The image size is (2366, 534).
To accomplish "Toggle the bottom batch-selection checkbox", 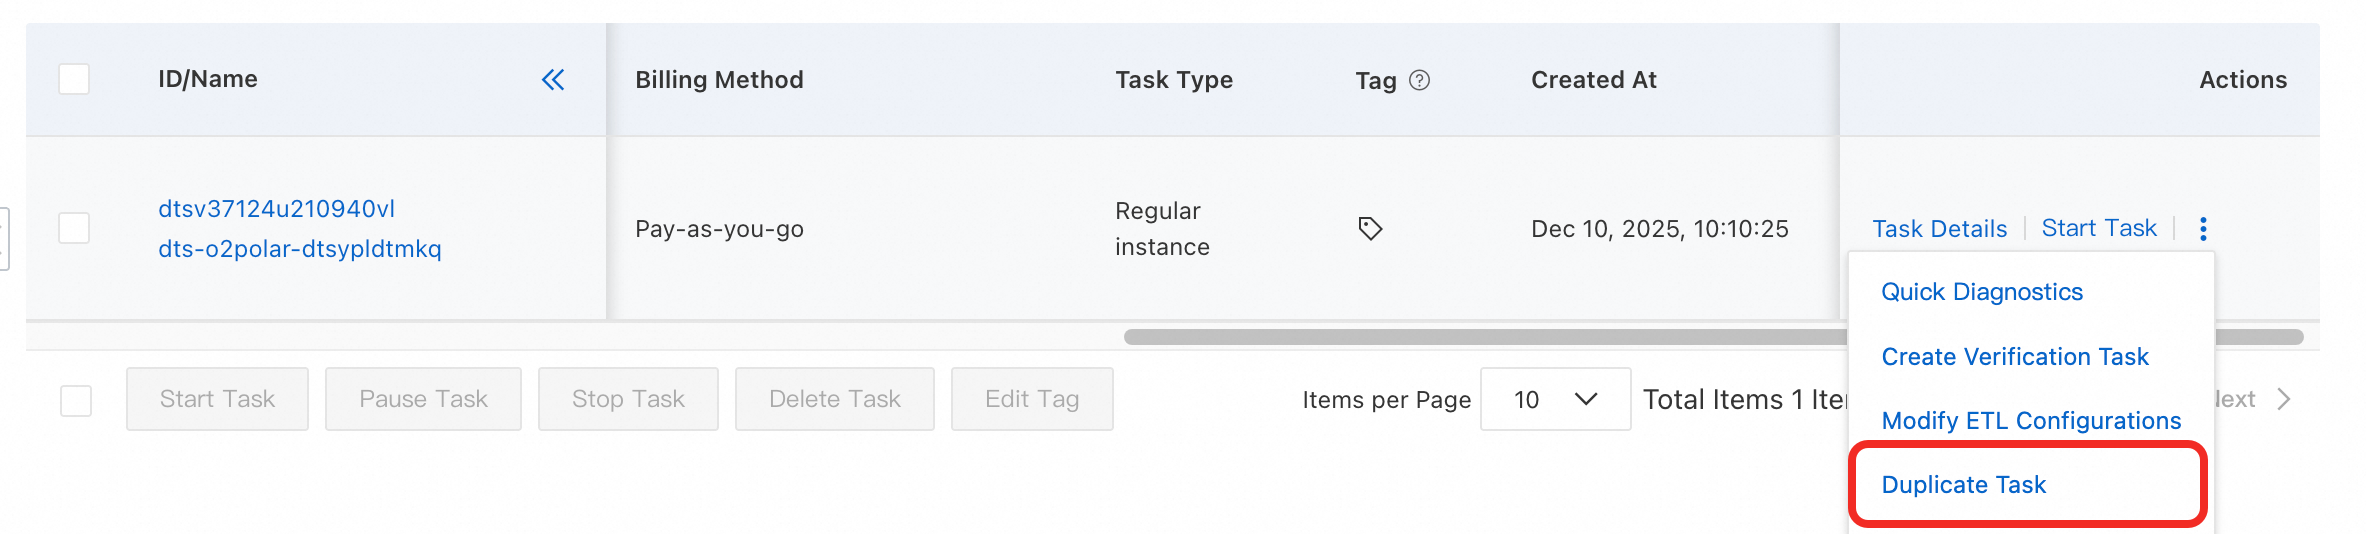I will 76,400.
